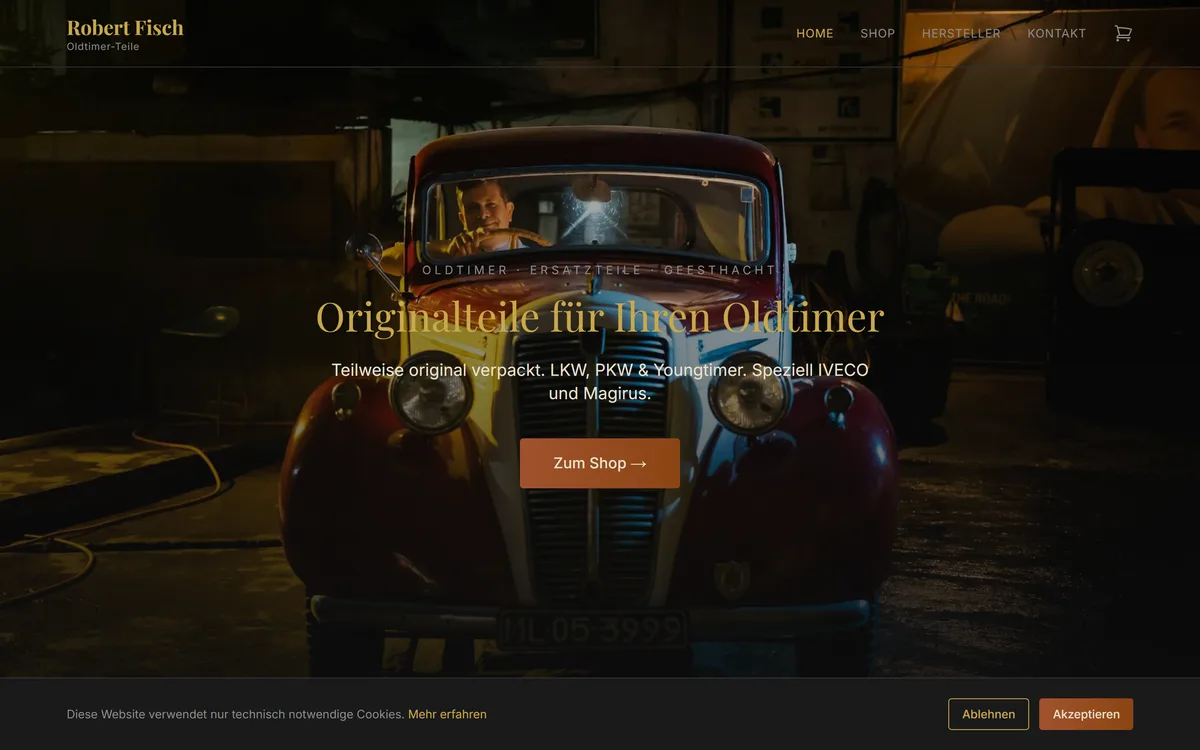Click the cookie notice text
This screenshot has width=1200, height=750.
235,714
